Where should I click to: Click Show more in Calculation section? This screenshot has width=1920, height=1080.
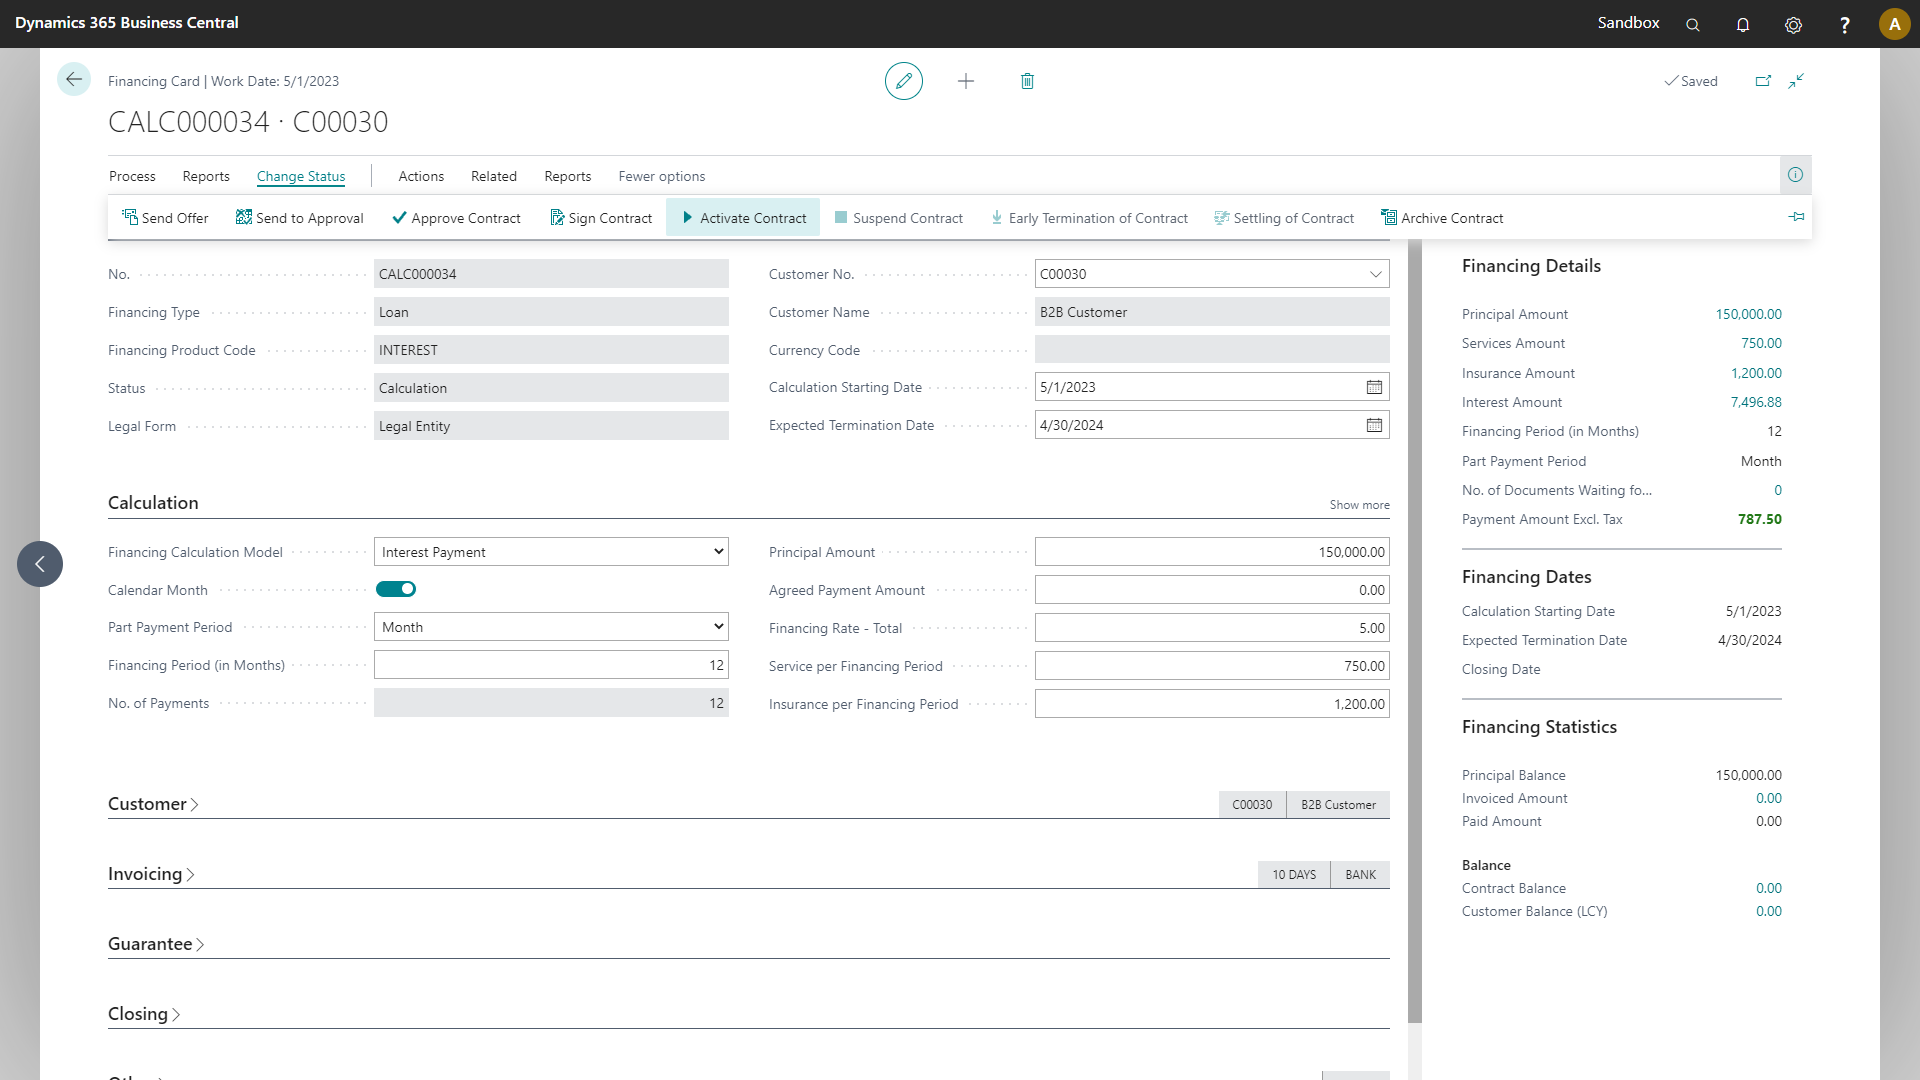point(1358,504)
